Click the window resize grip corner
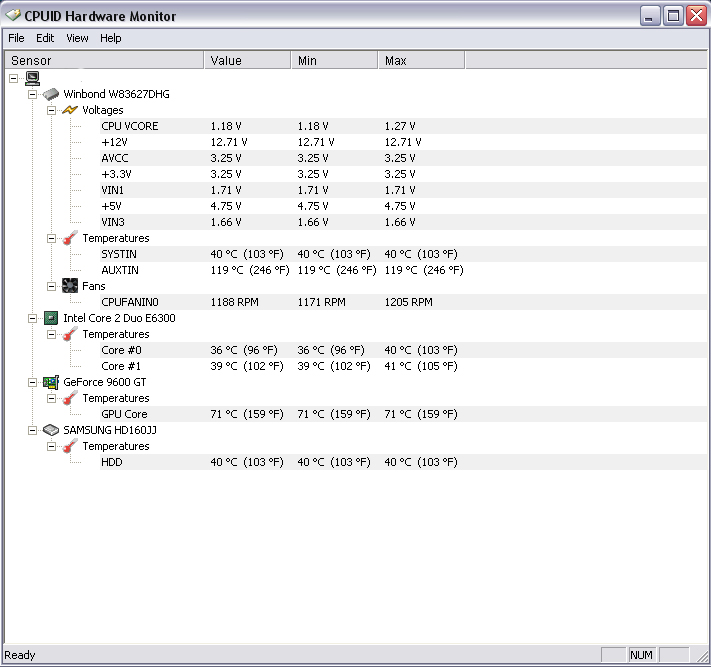The height and width of the screenshot is (667, 711). [x=702, y=656]
